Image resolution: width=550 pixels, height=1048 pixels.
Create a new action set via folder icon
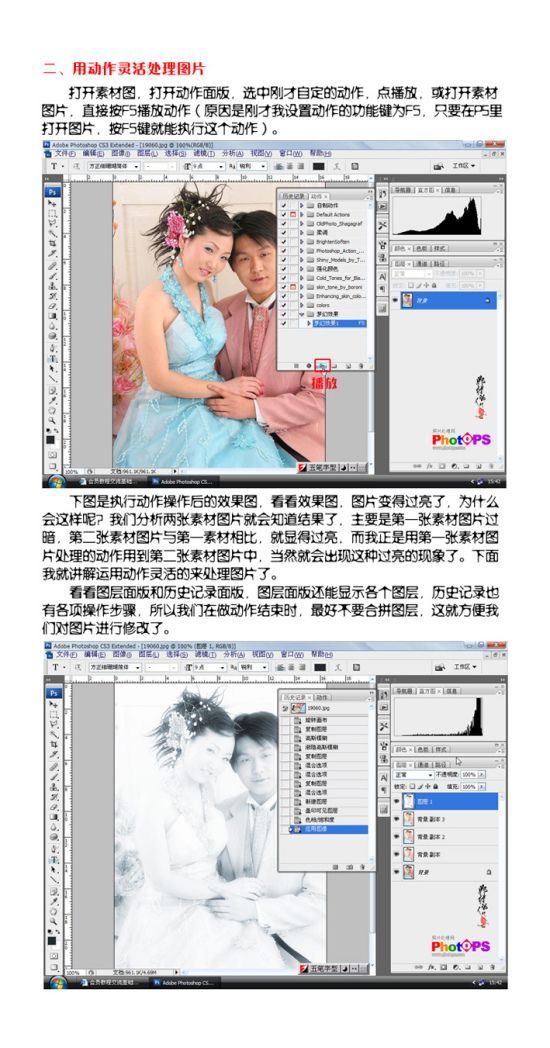pyautogui.click(x=336, y=366)
